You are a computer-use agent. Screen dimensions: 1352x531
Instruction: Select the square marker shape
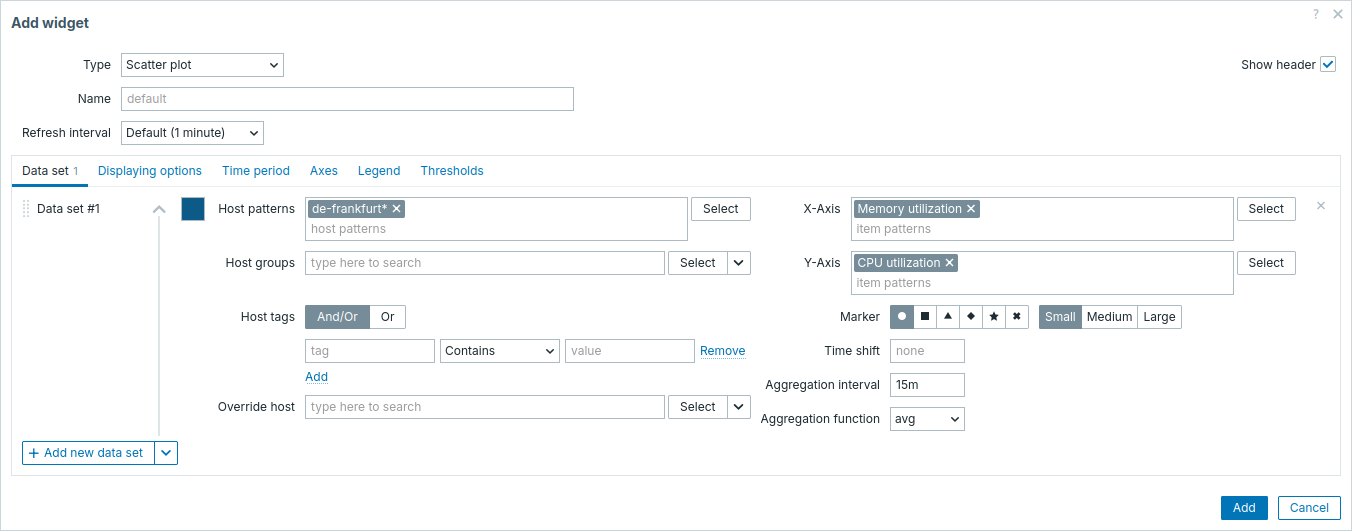[x=925, y=317]
